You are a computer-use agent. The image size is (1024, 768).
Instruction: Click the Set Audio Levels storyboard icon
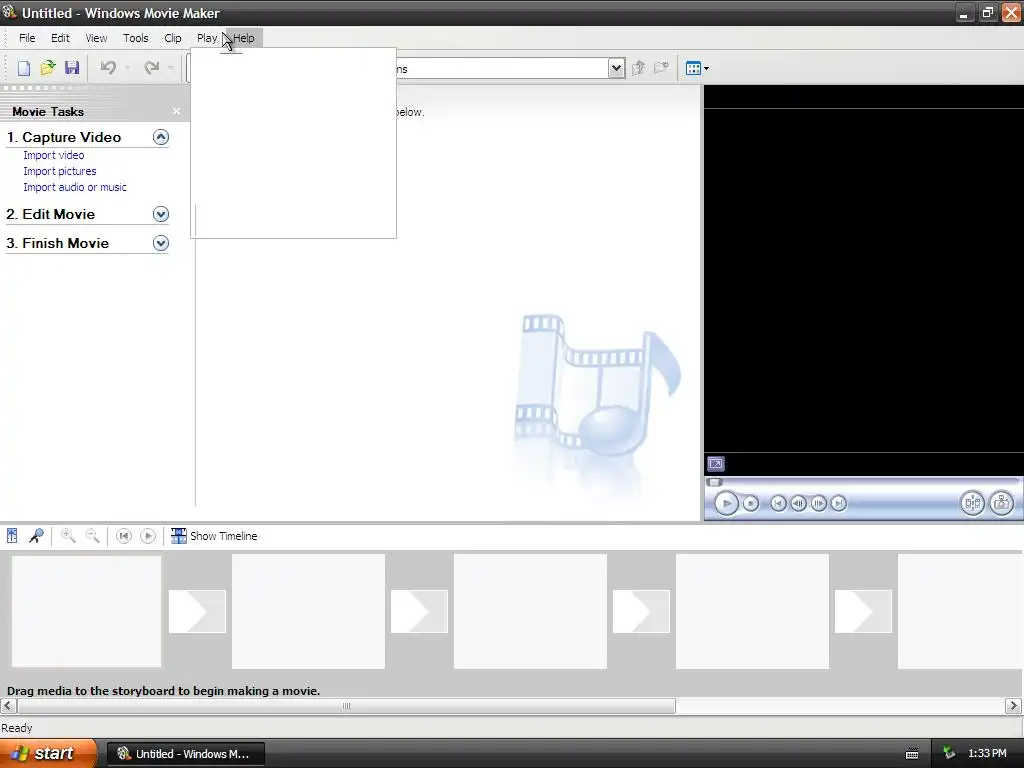click(12, 536)
